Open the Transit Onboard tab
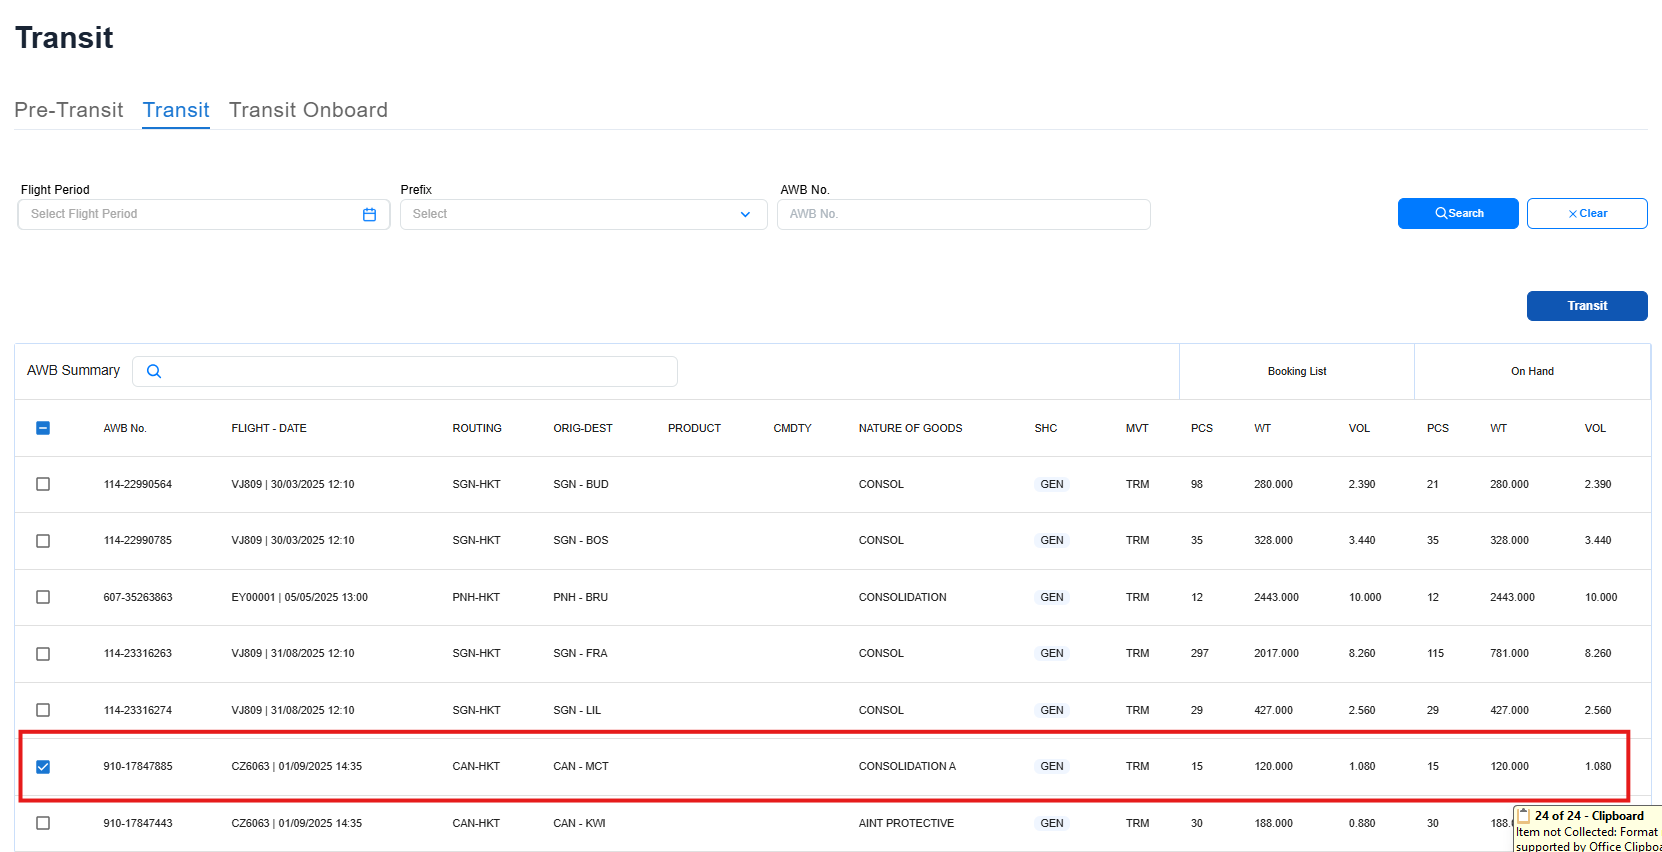 coord(308,110)
